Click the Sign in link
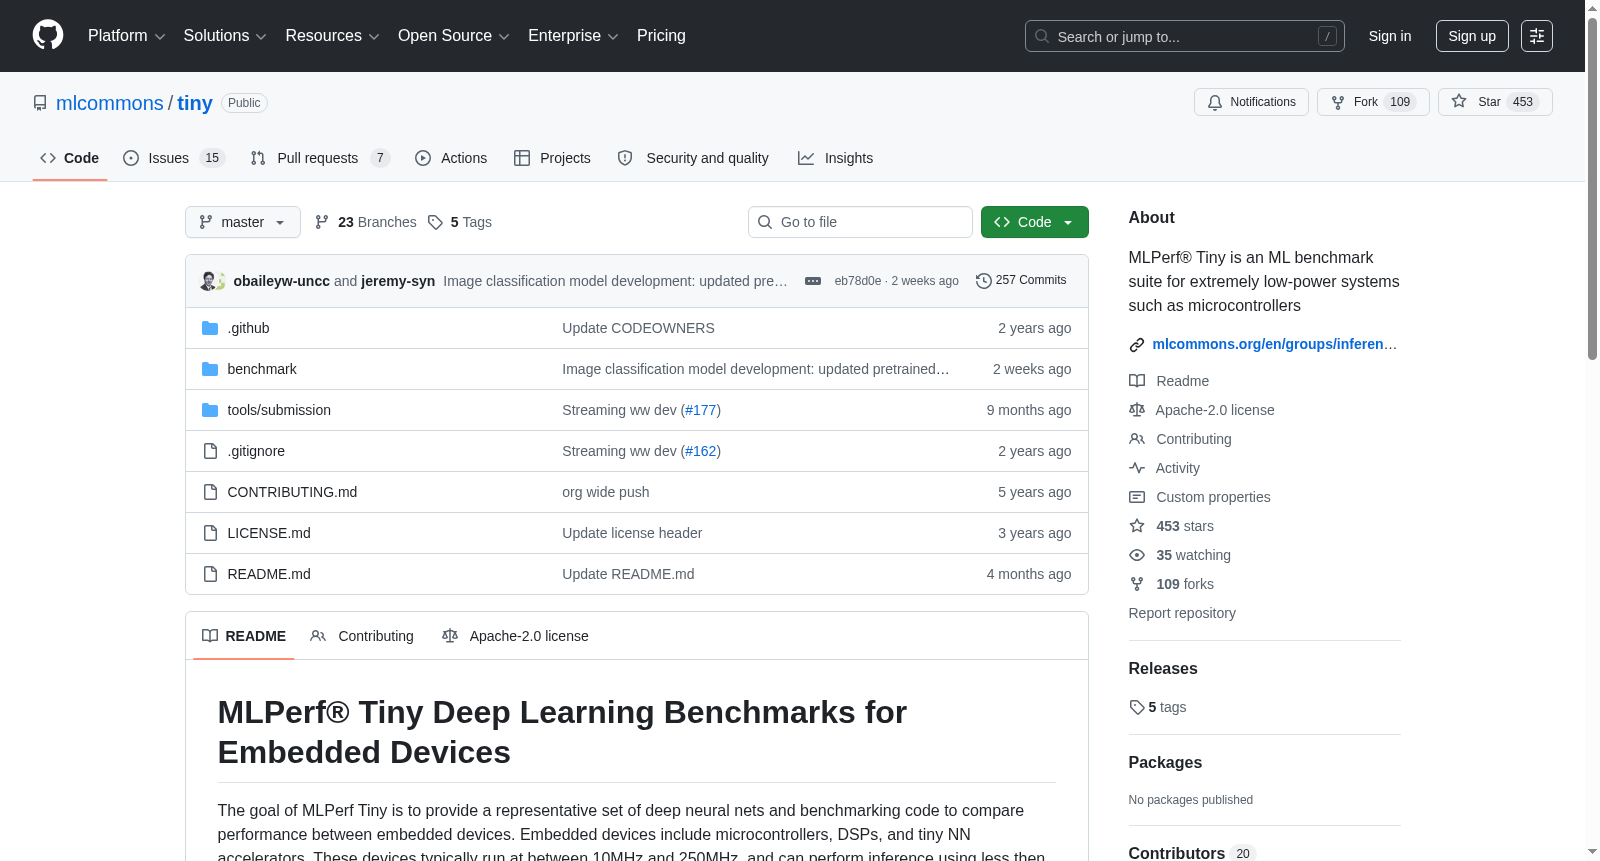The width and height of the screenshot is (1600, 861). pos(1390,36)
